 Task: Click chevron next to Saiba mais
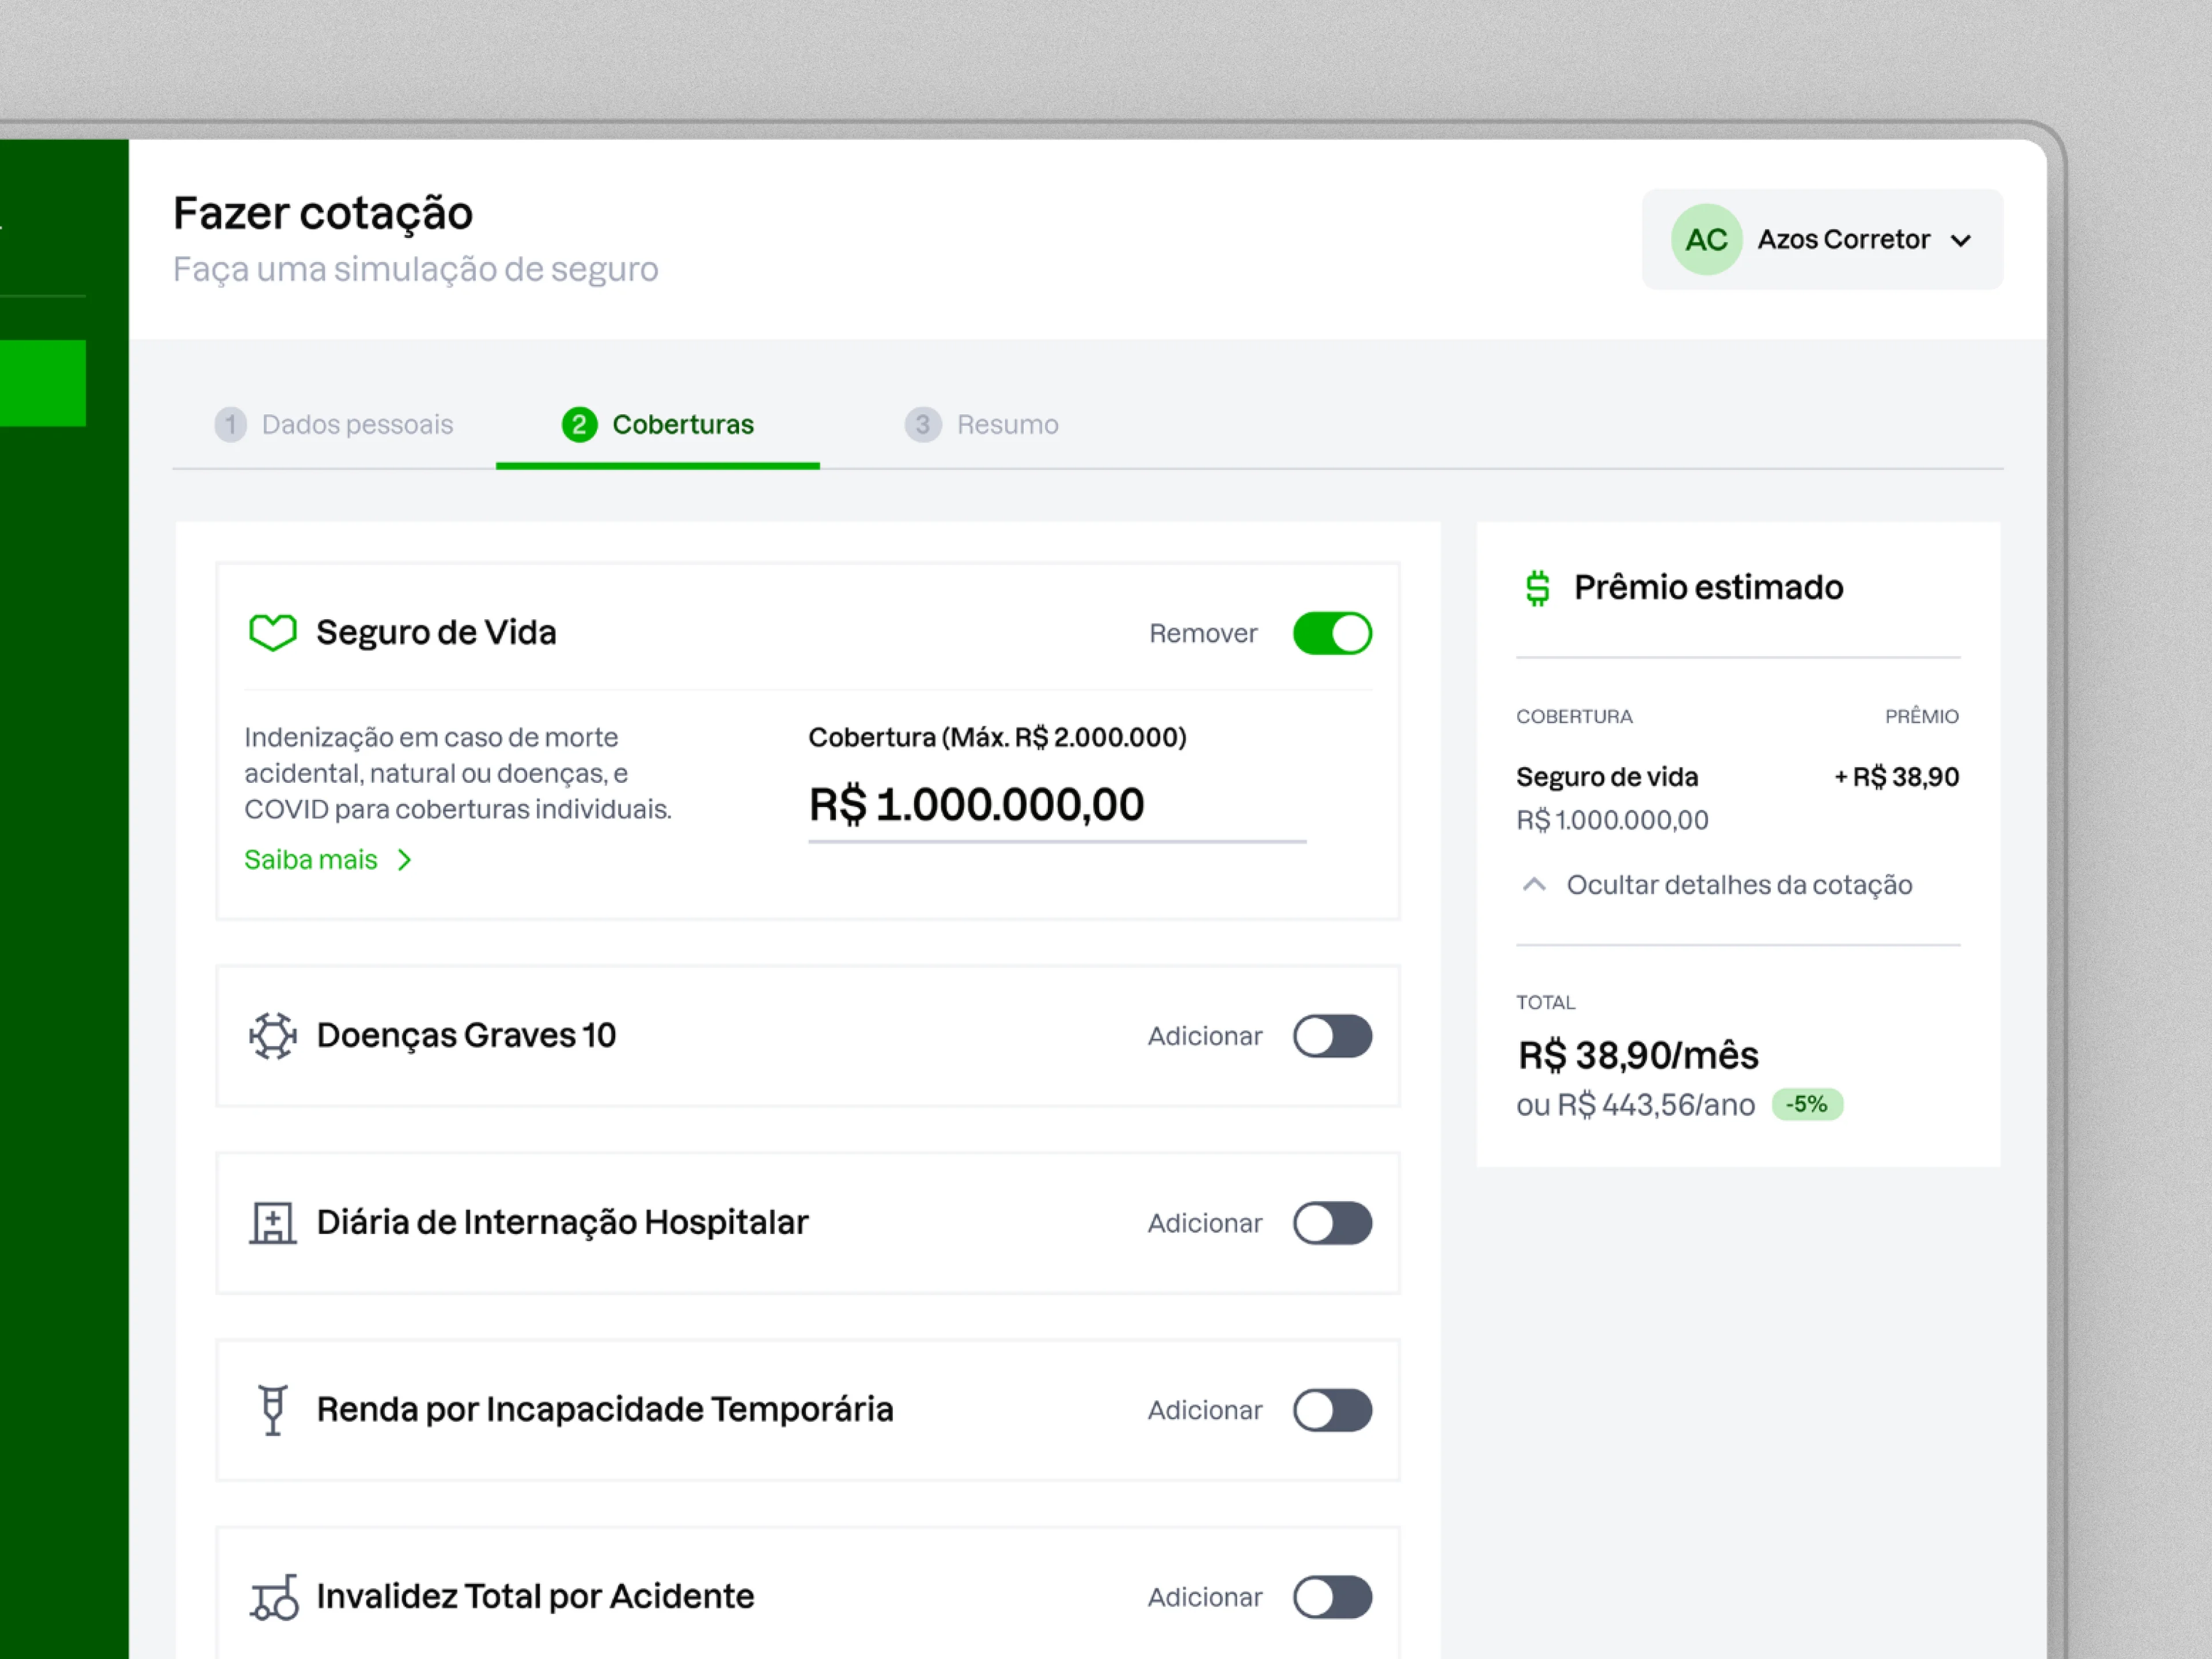tap(405, 860)
